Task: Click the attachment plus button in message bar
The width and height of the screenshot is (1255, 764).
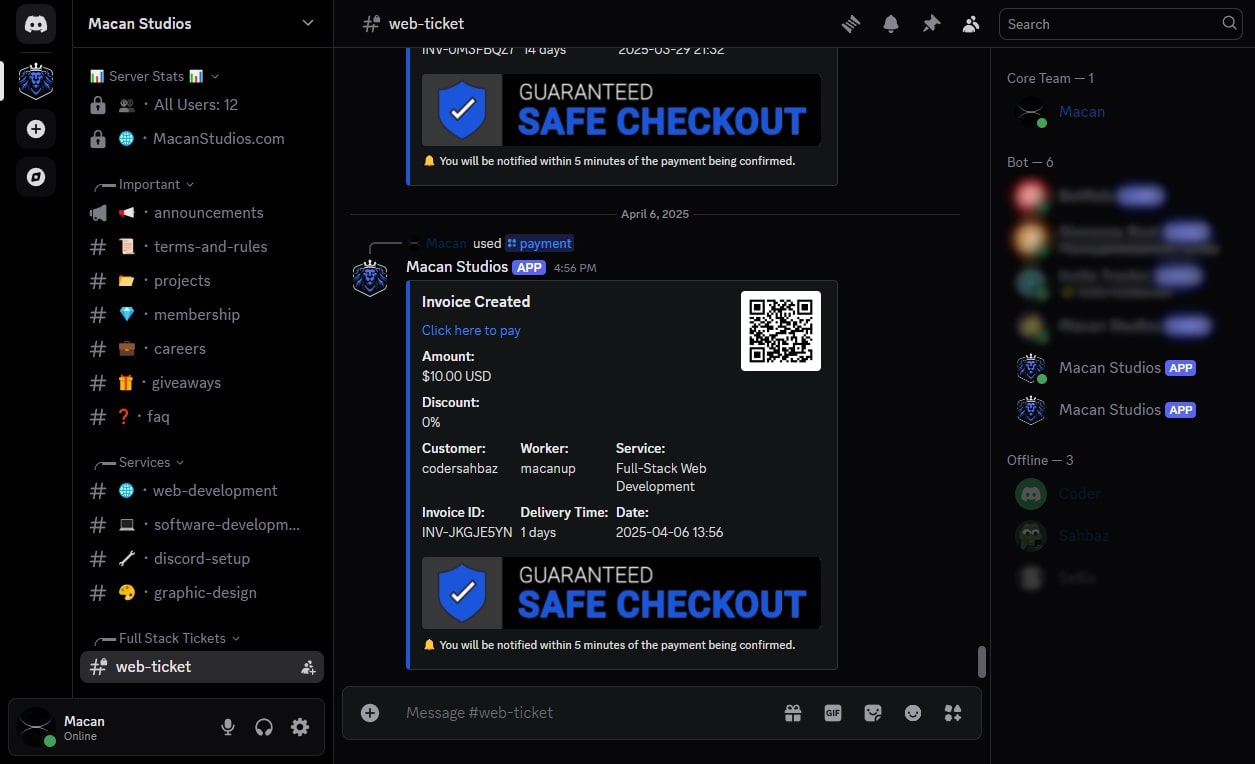Action: pos(370,713)
